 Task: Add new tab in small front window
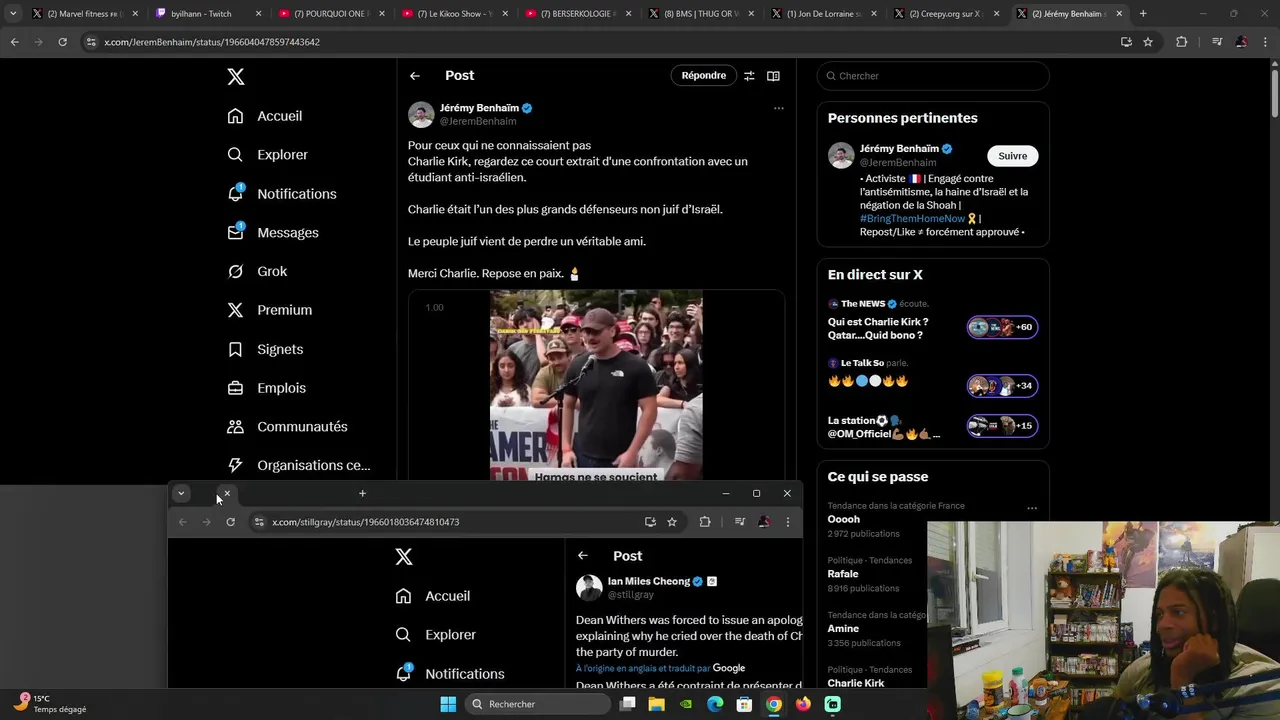pyautogui.click(x=362, y=493)
